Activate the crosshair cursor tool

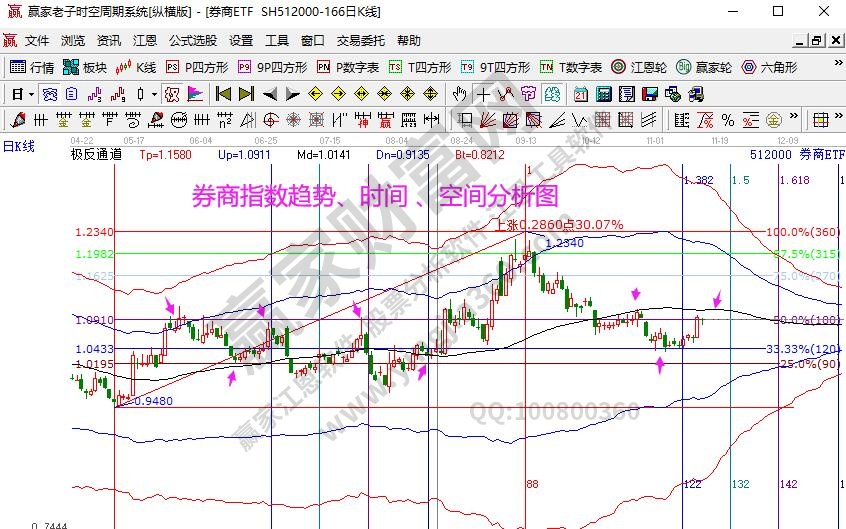[483, 94]
